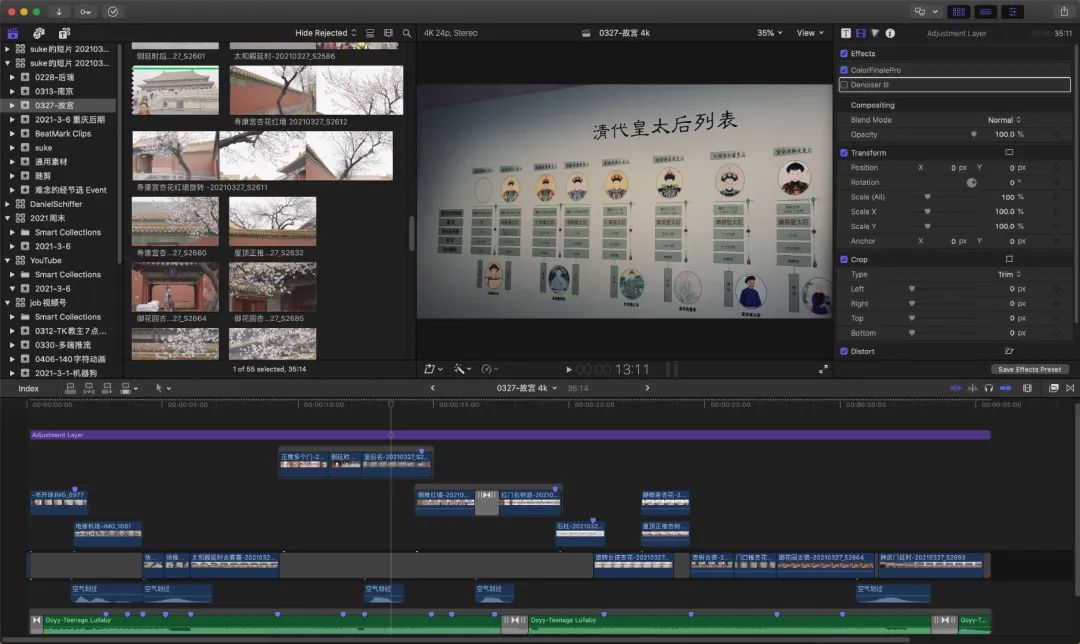Open the transitions browser icon
1080x644 pixels.
point(1070,388)
